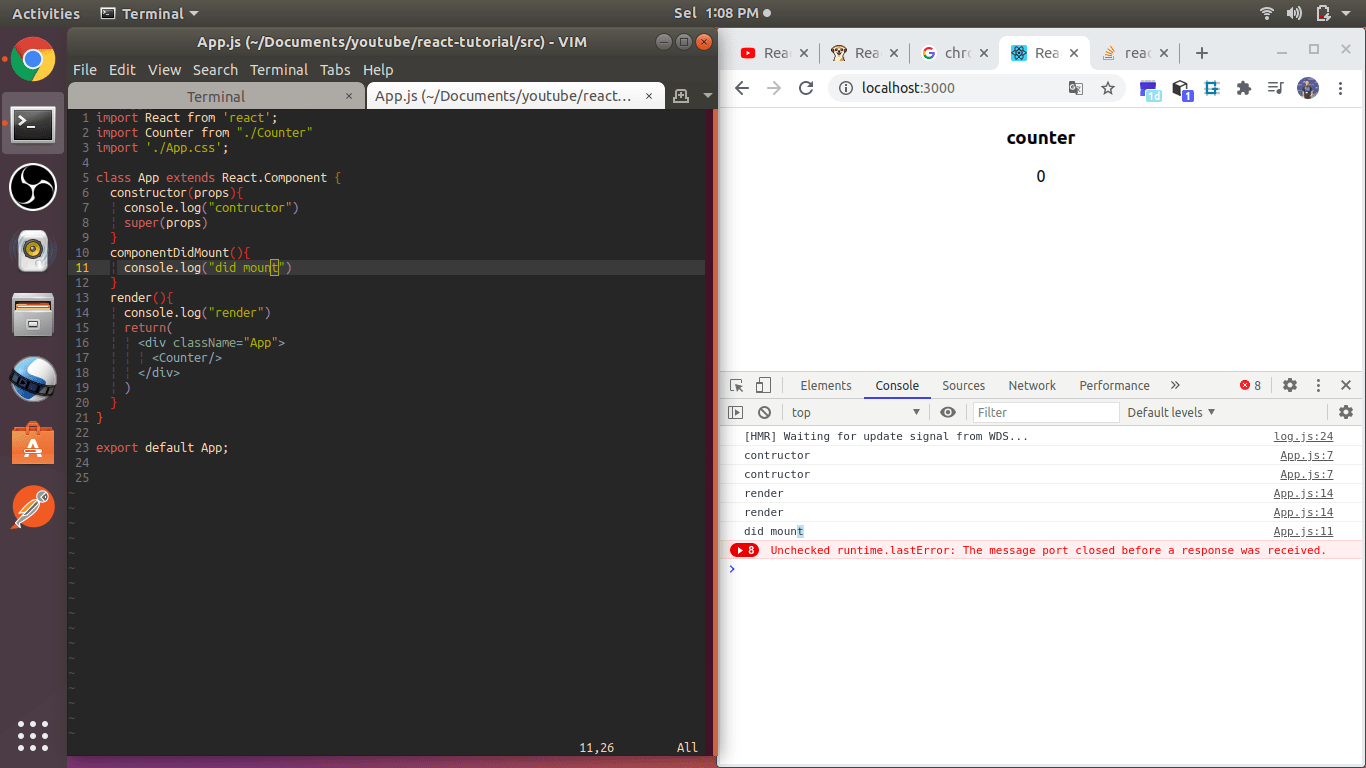Expand more DevTools panels via the chevron
Screen dimensions: 1366x768
(x=1175, y=385)
